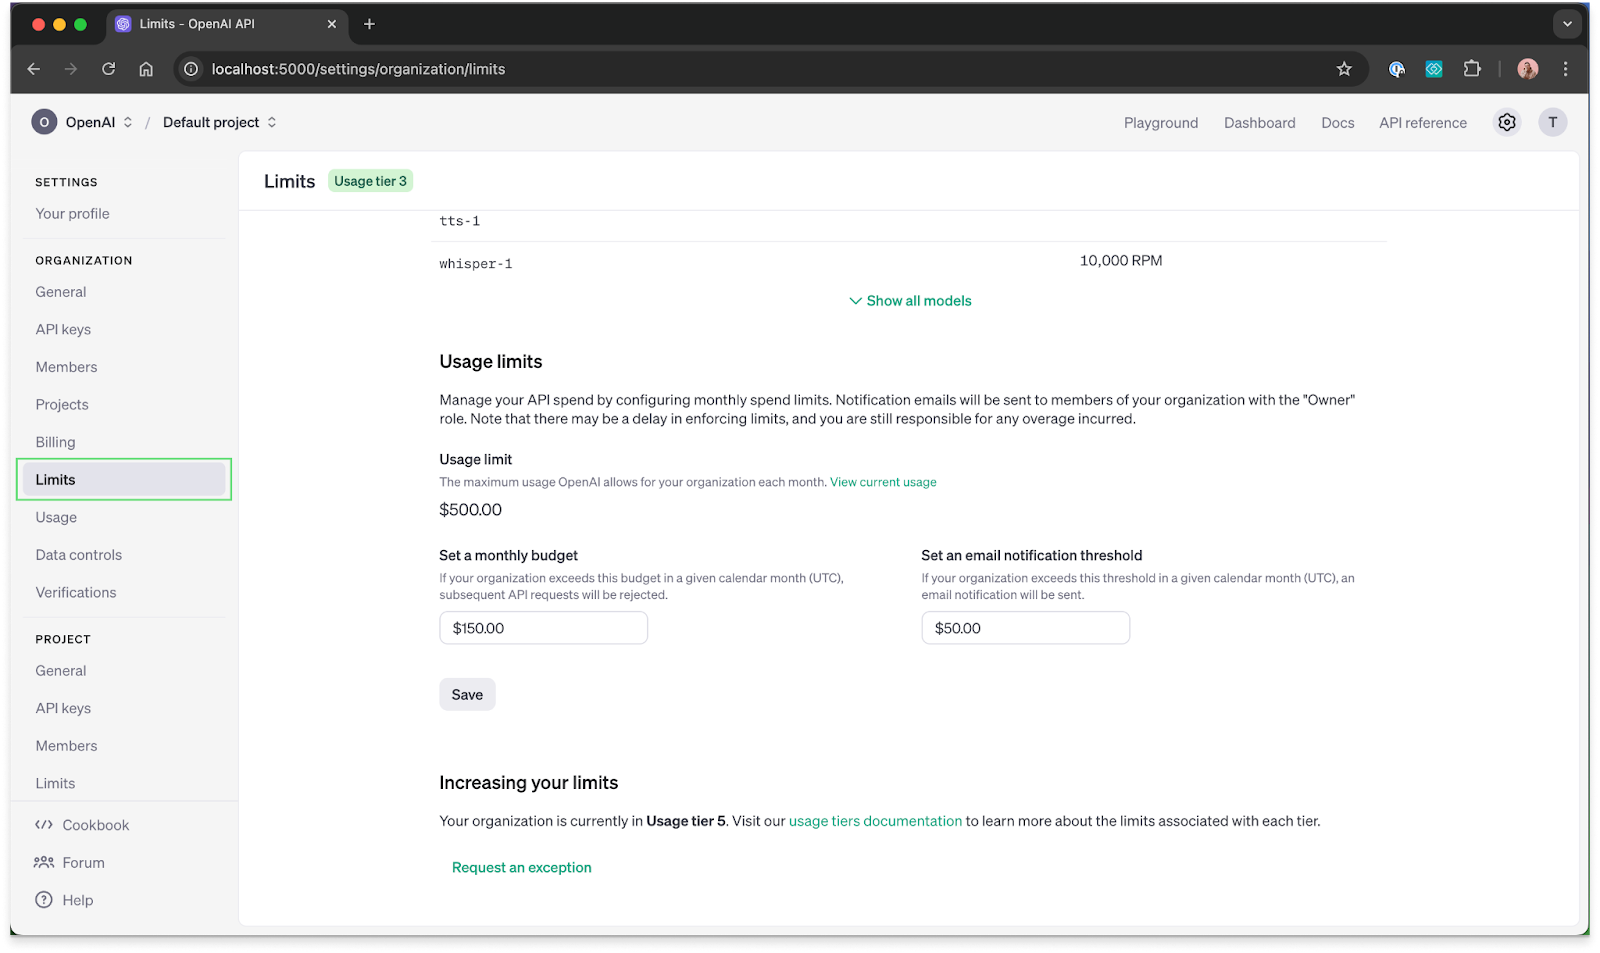Click the tts-1 model label

(x=459, y=221)
